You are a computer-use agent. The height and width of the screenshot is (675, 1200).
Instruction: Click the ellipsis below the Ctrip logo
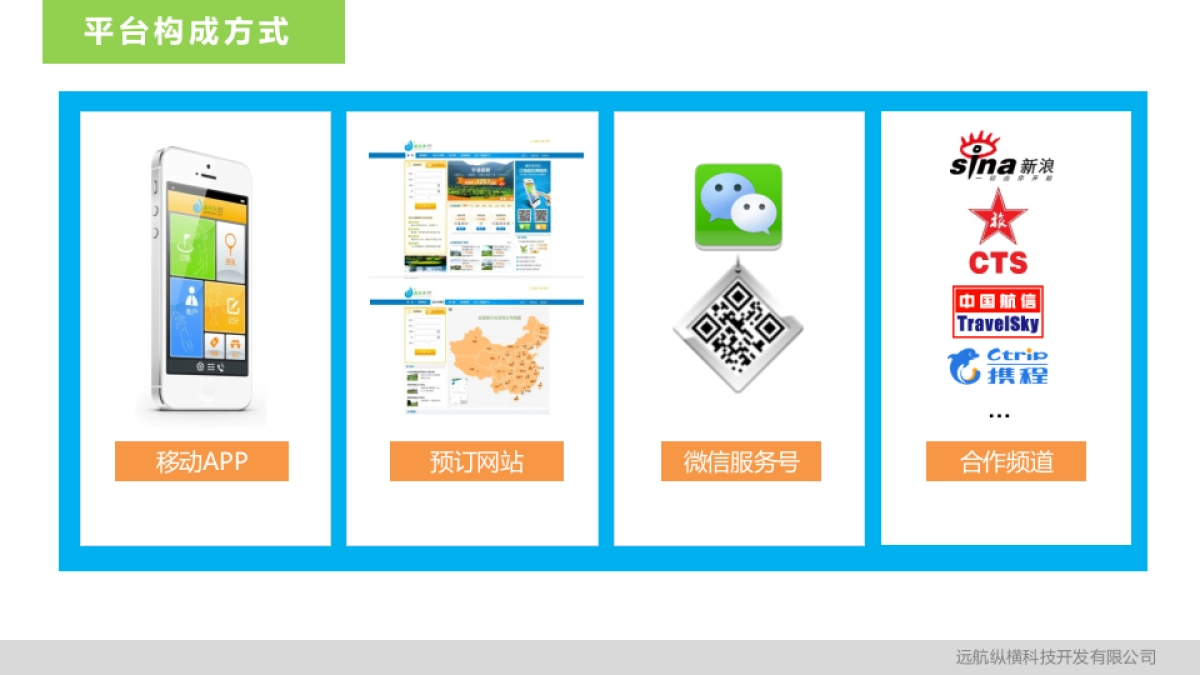pyautogui.click(x=998, y=415)
